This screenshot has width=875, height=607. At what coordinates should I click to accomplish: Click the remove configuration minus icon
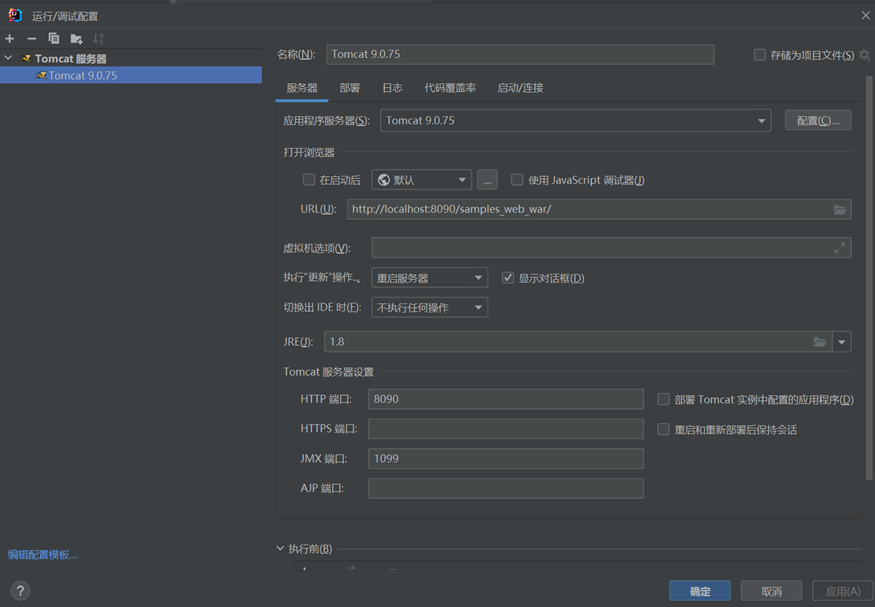(31, 38)
